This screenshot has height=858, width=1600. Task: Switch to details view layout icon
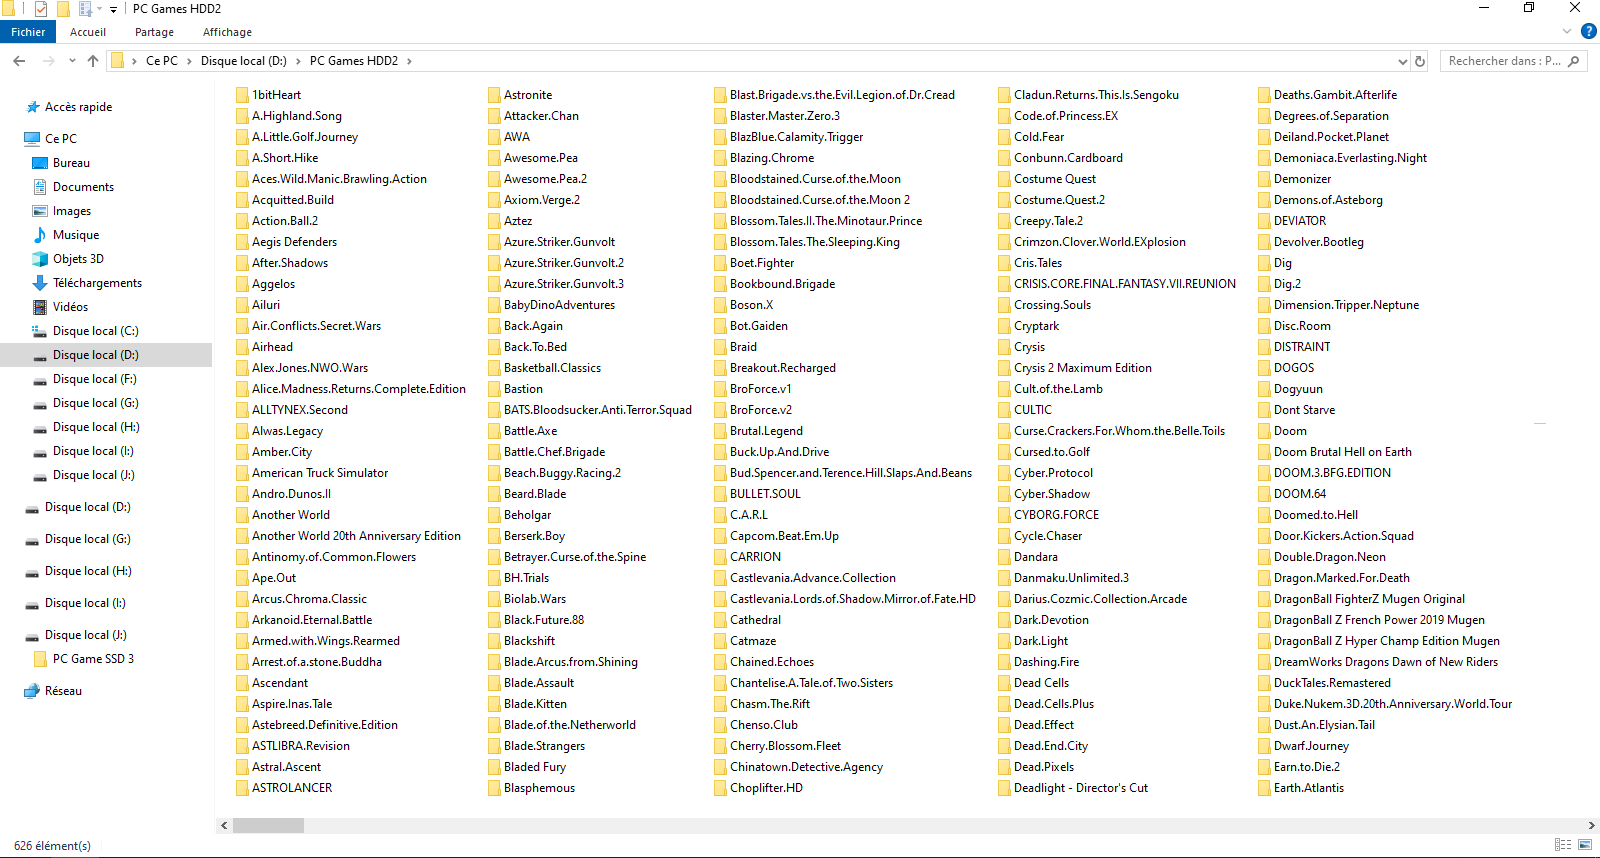(1563, 845)
